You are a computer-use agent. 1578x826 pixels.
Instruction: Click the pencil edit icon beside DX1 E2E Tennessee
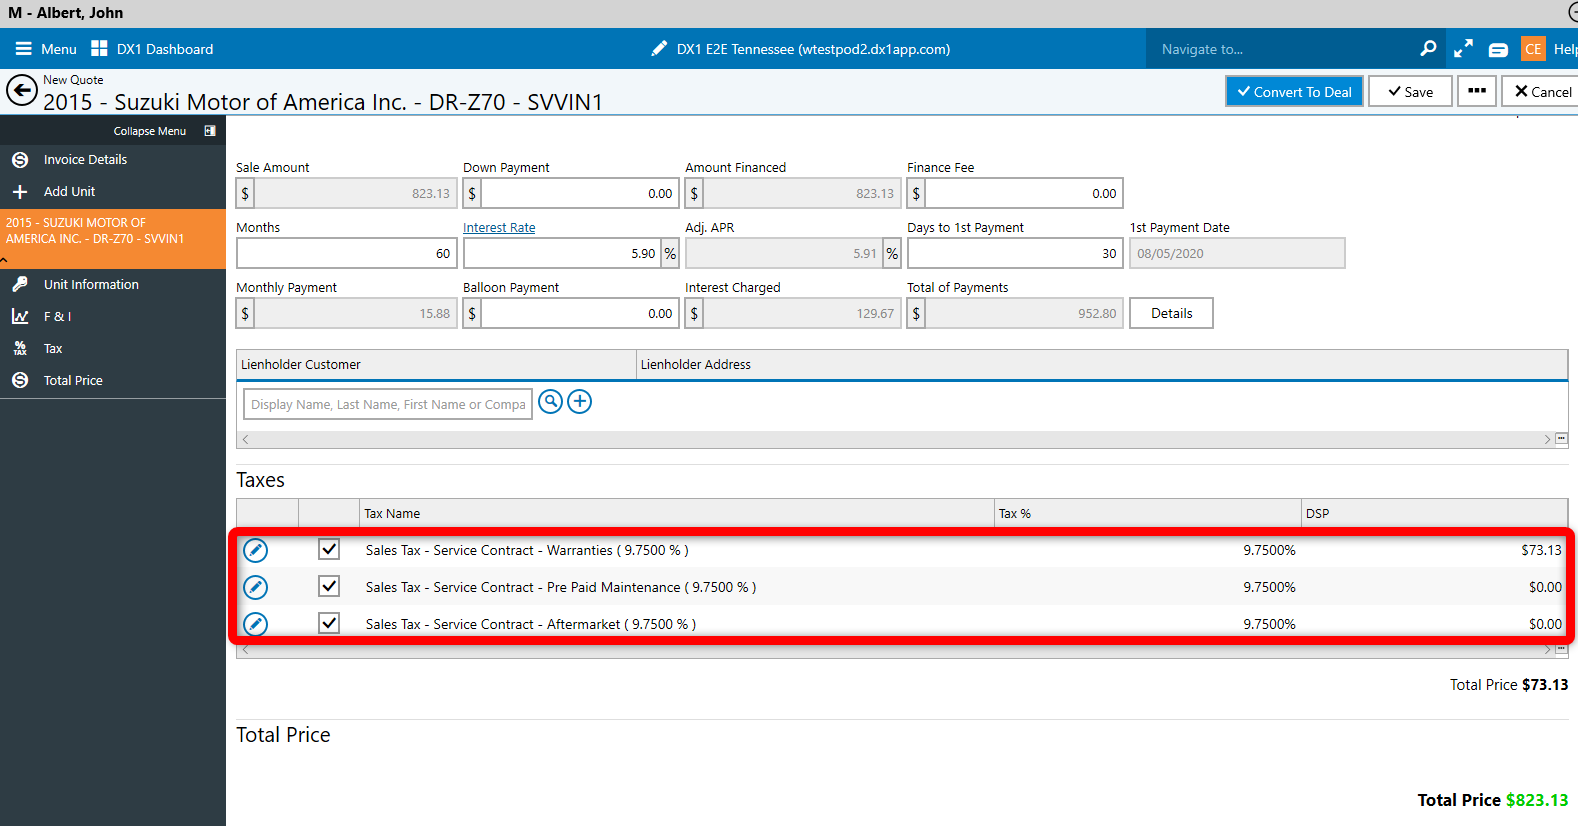pos(659,49)
